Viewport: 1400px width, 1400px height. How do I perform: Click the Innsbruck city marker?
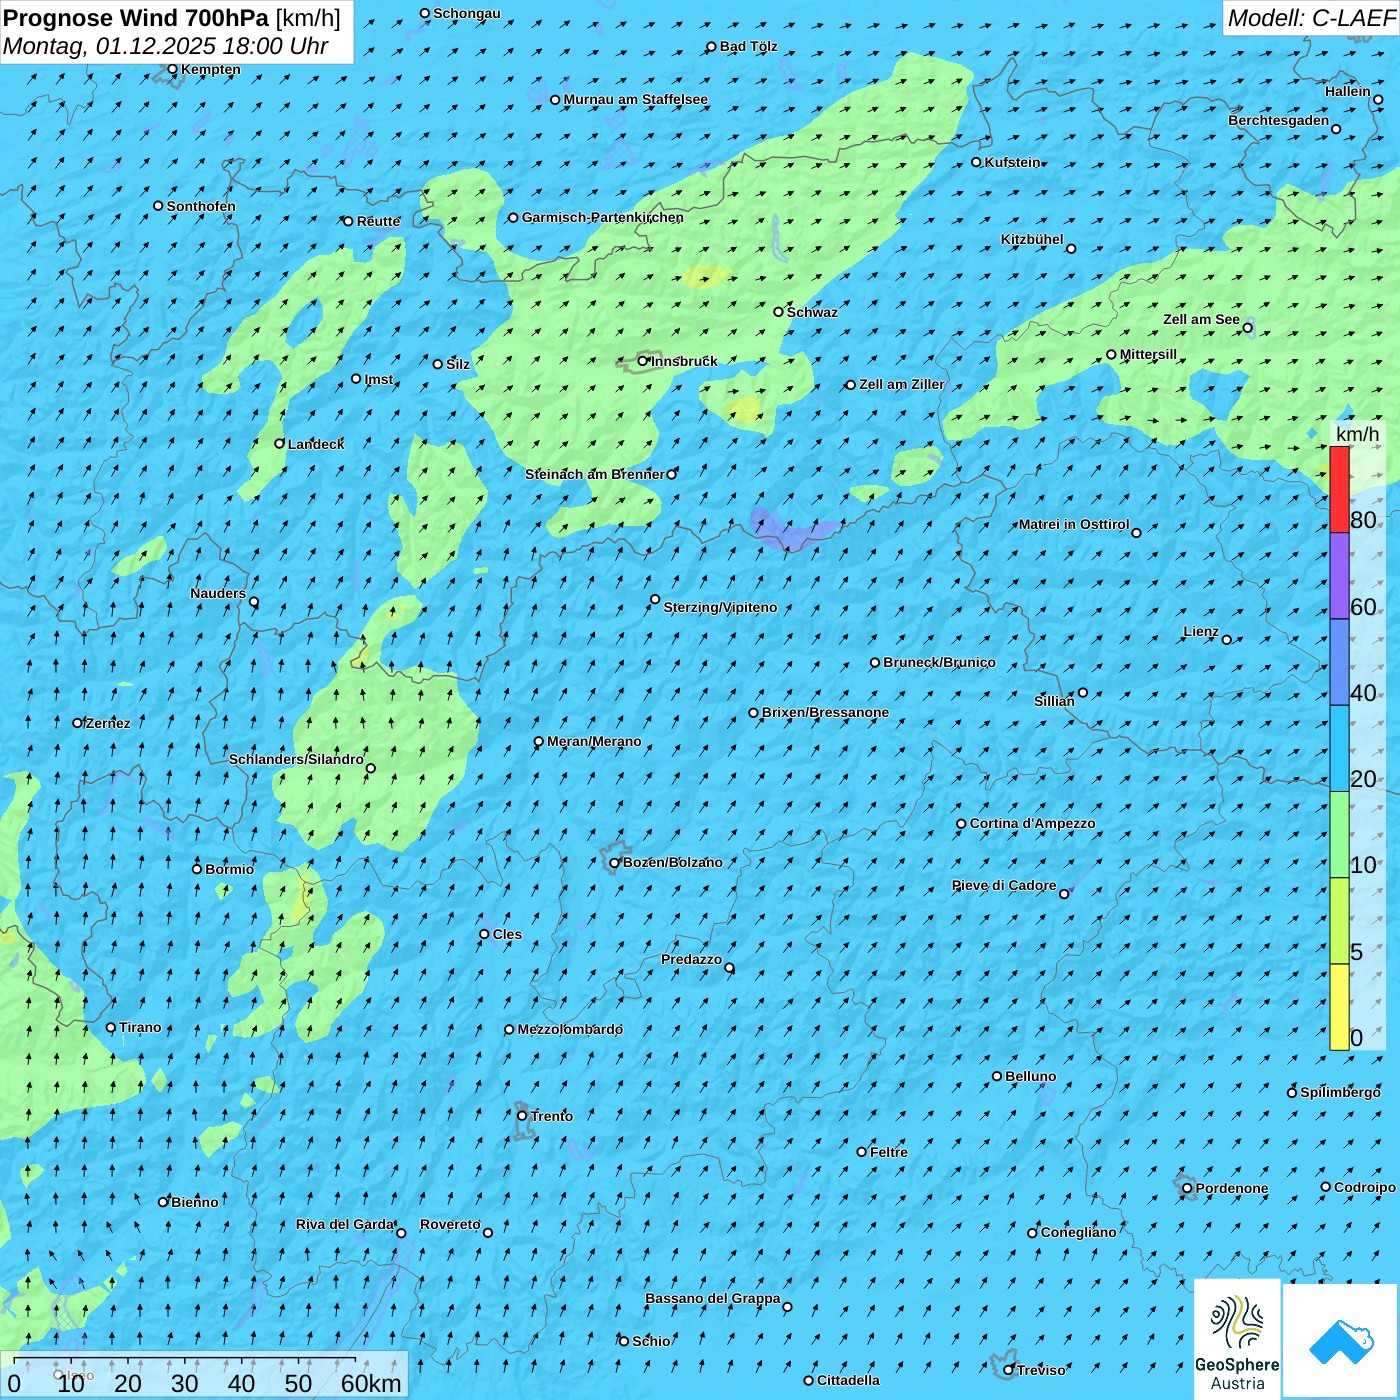643,361
